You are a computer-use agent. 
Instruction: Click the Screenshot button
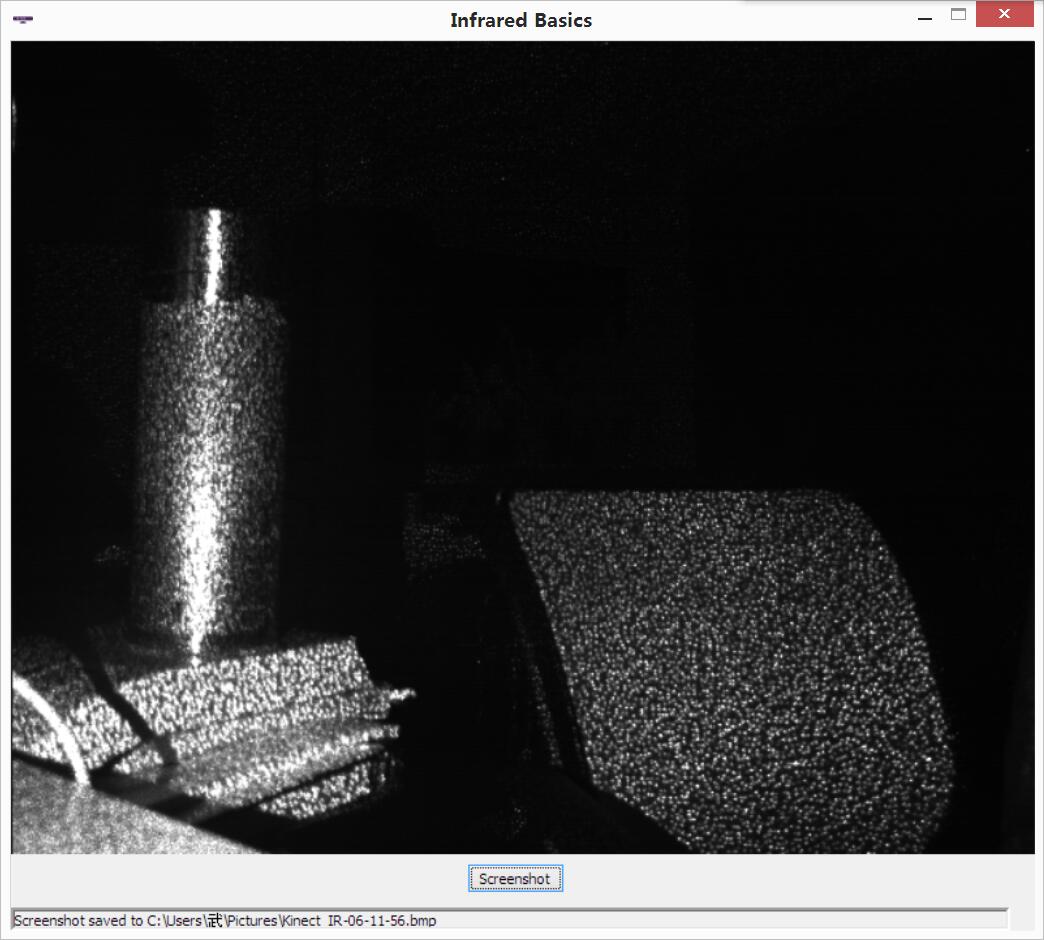point(515,878)
